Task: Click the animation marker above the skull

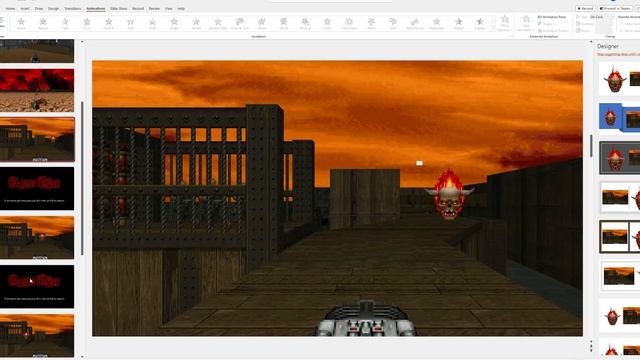Action: [419, 163]
